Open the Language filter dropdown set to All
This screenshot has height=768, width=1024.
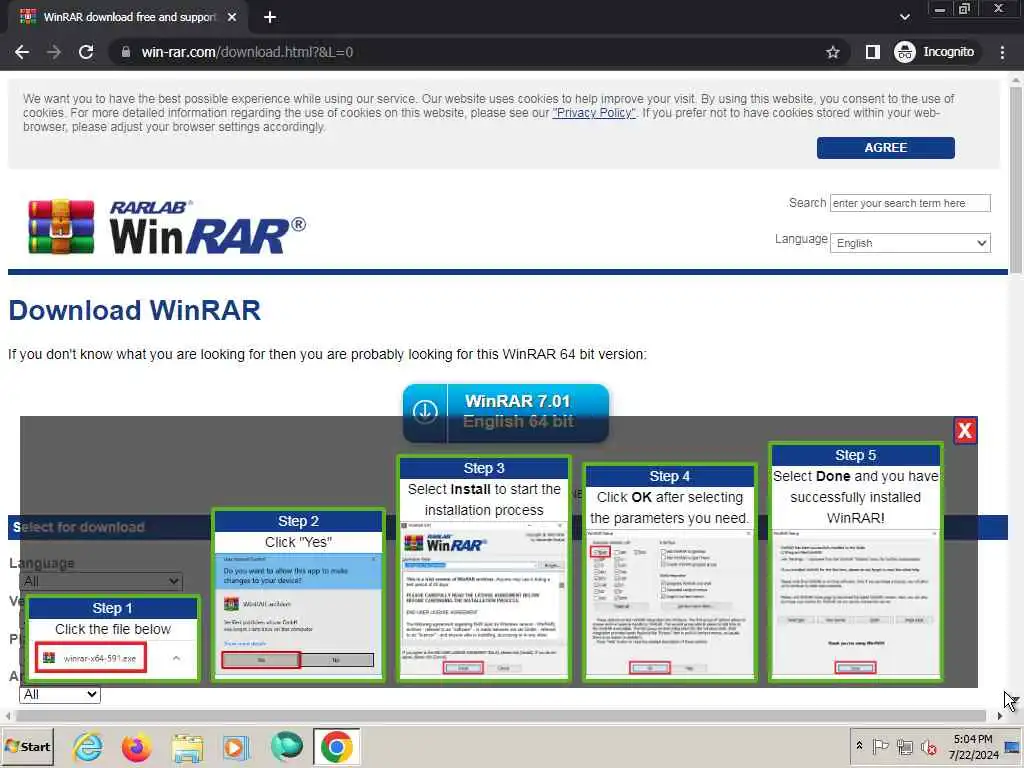(101, 581)
